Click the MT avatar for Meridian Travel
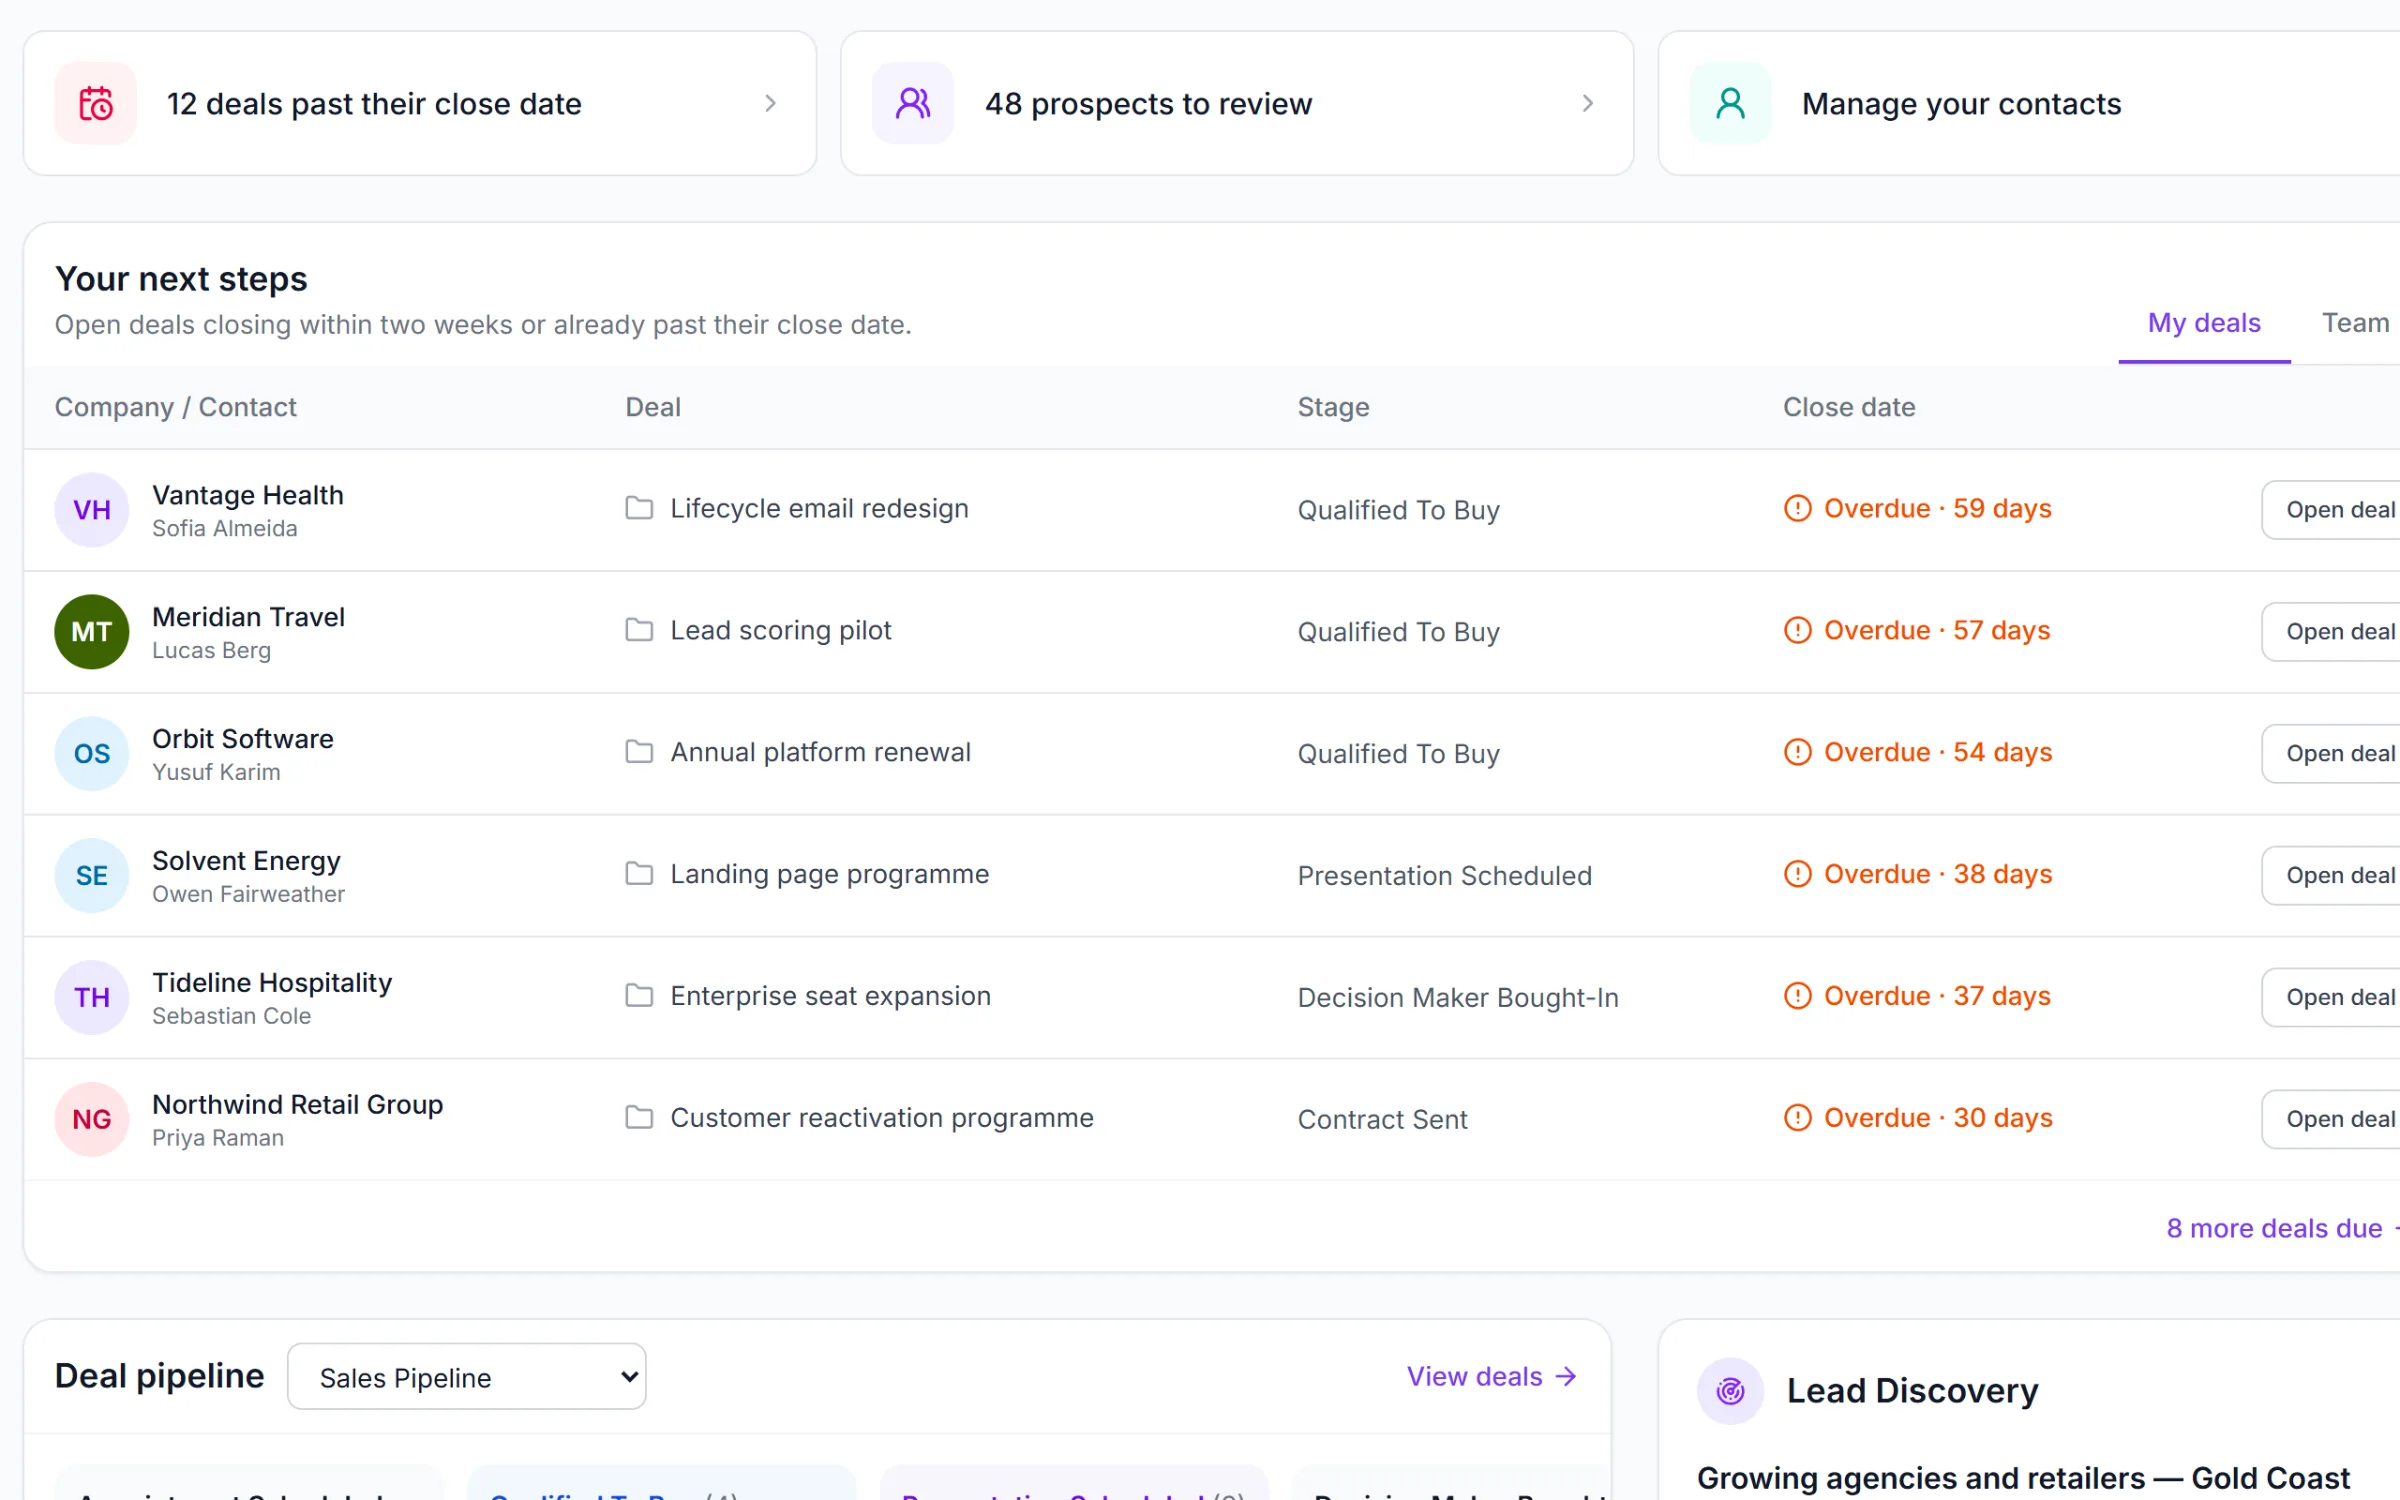 92,632
